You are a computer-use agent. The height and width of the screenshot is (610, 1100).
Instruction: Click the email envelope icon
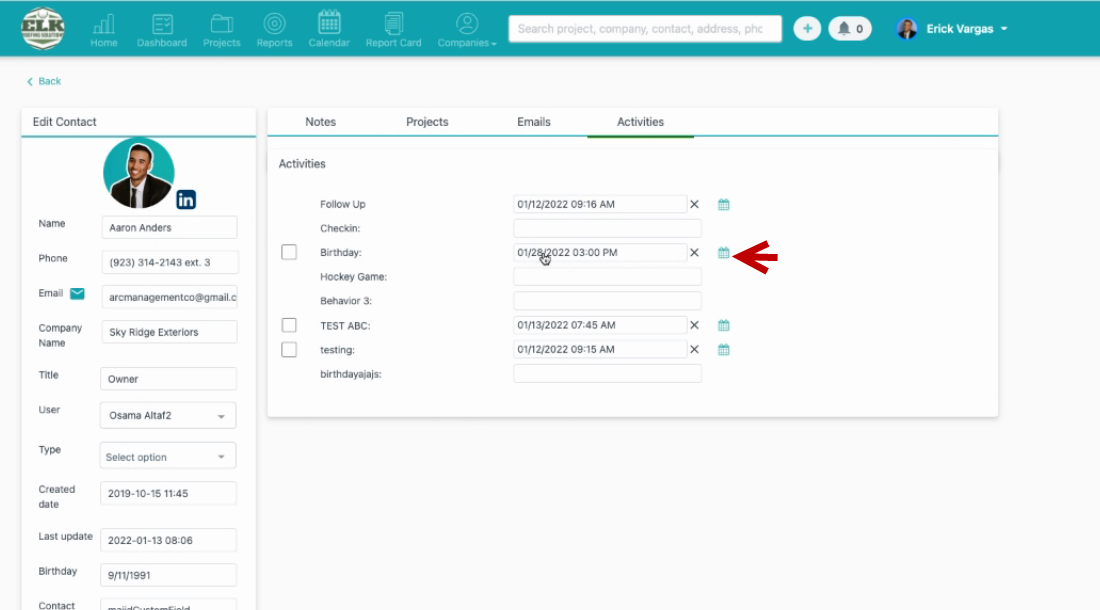77,294
